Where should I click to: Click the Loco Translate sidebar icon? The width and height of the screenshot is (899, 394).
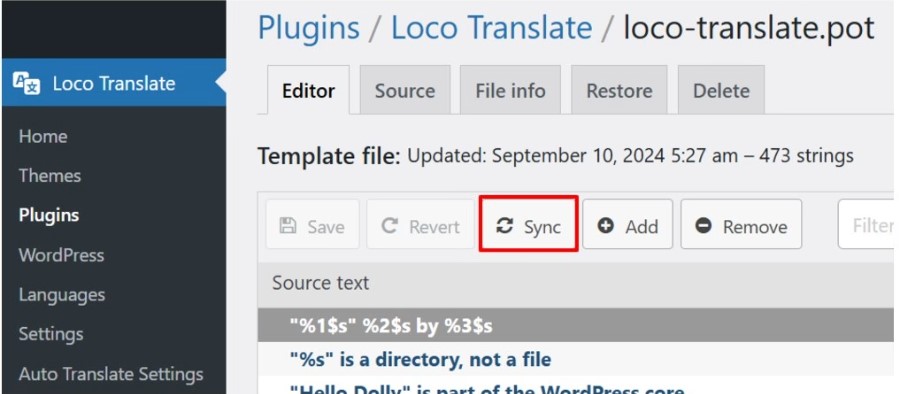(x=26, y=83)
